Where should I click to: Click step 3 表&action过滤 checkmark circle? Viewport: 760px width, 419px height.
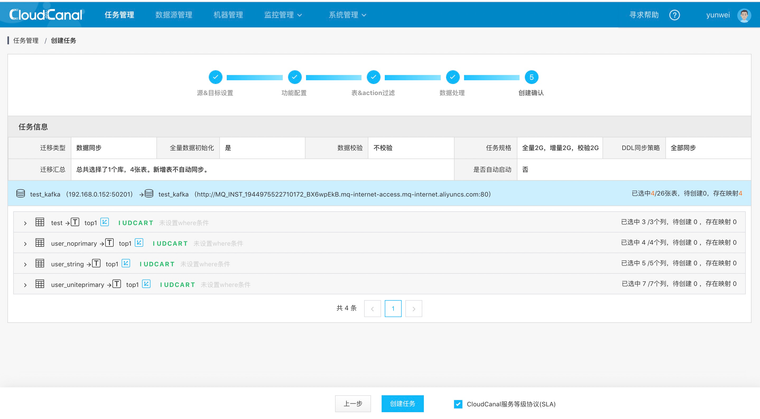pyautogui.click(x=373, y=77)
